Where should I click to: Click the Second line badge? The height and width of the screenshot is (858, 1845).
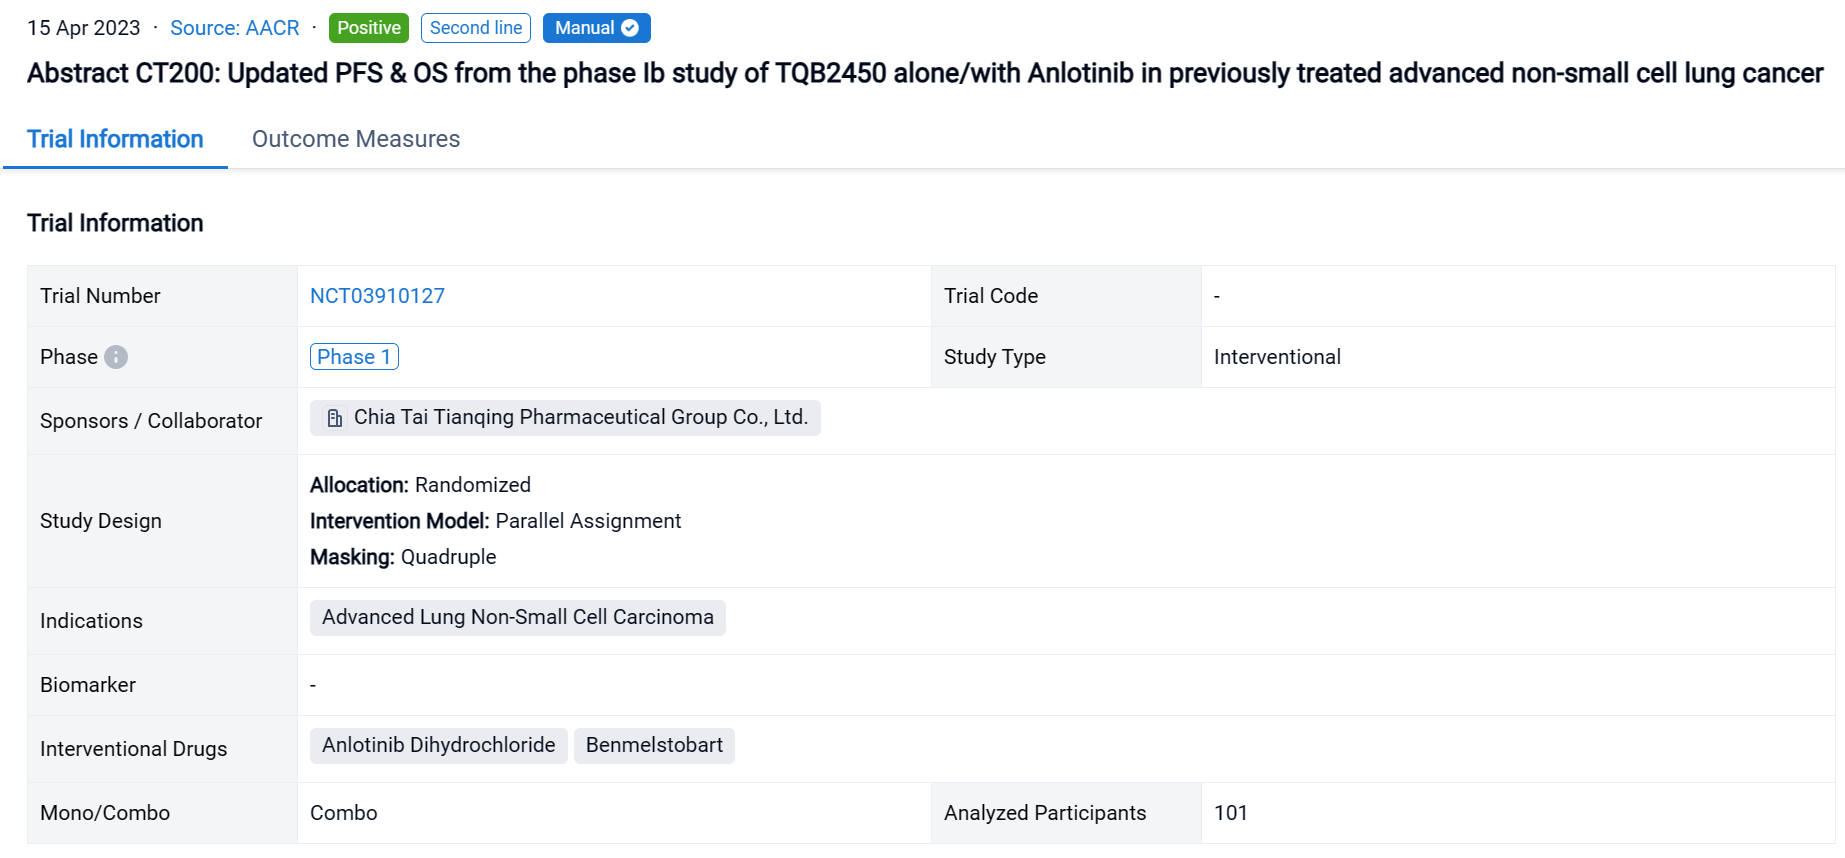coord(476,28)
